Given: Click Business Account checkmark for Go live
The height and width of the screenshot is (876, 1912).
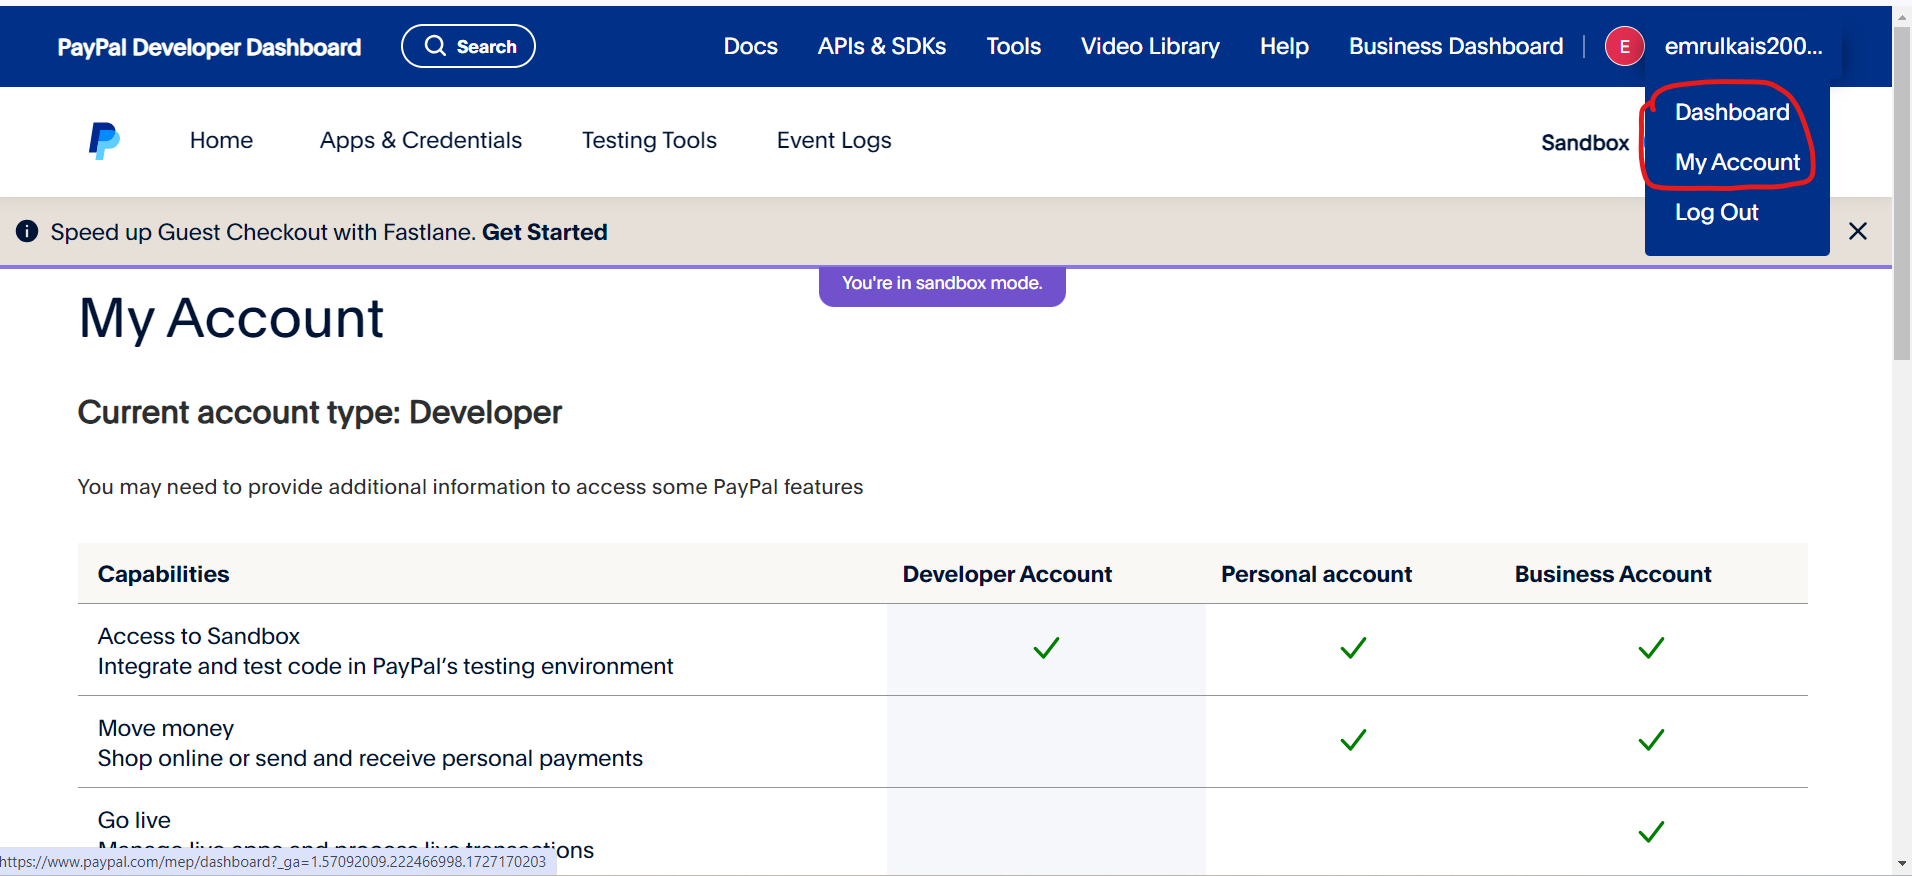Looking at the screenshot, I should tap(1651, 832).
